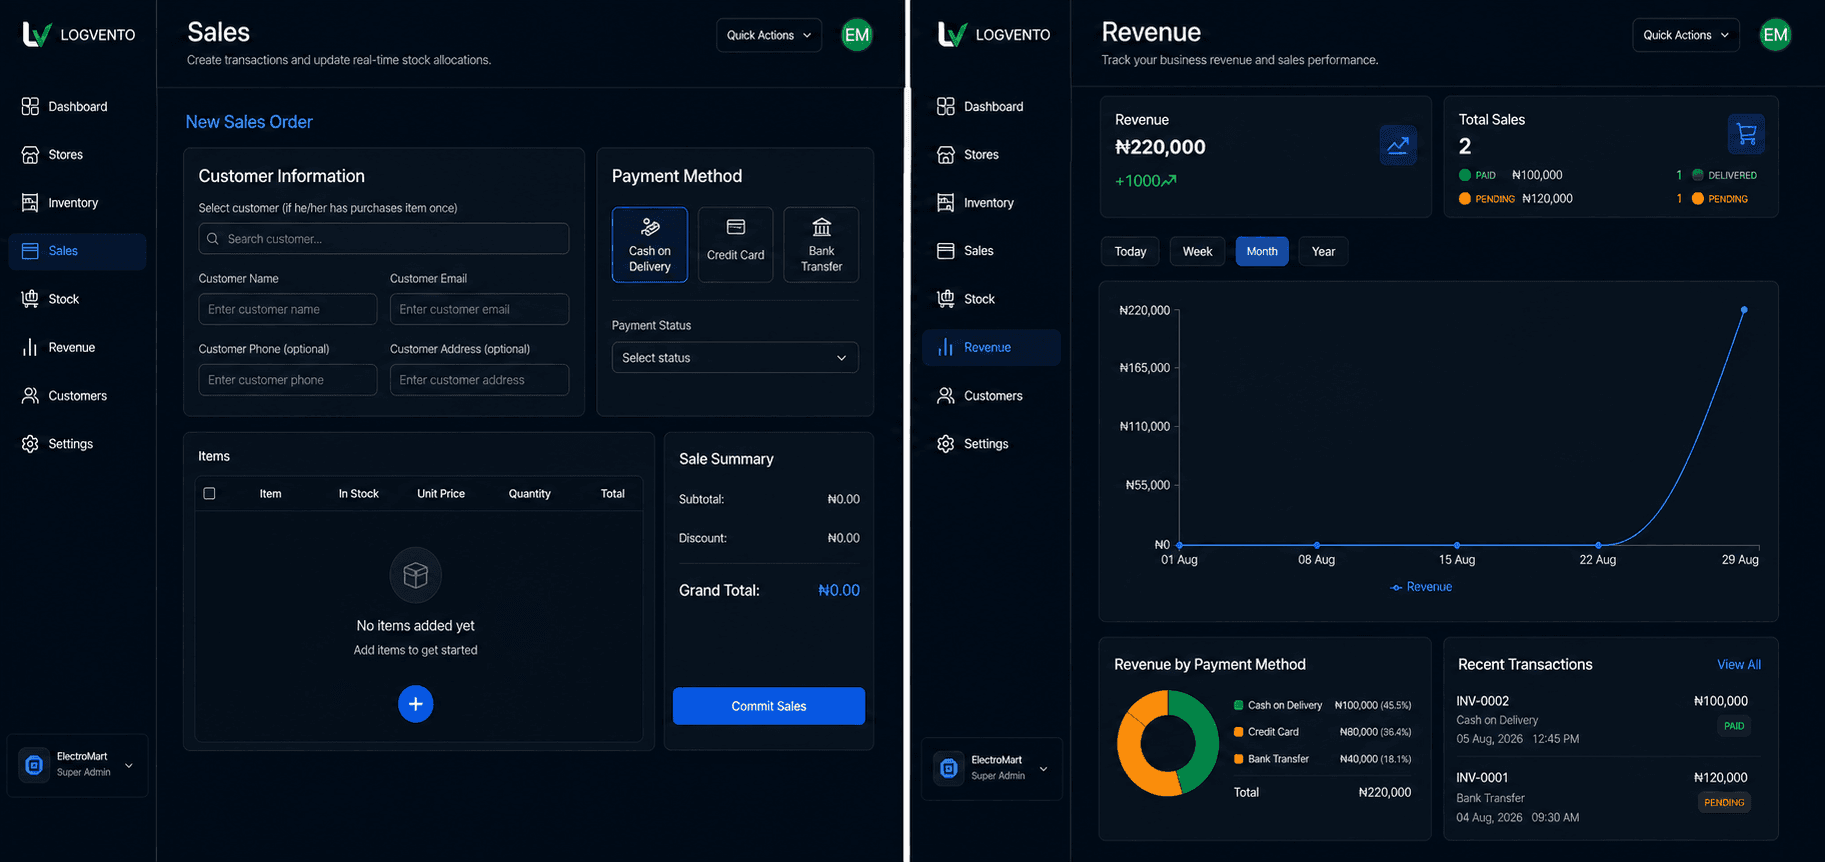The image size is (1825, 862).
Task: Open INV-0001 transaction row
Action: pyautogui.click(x=1603, y=797)
